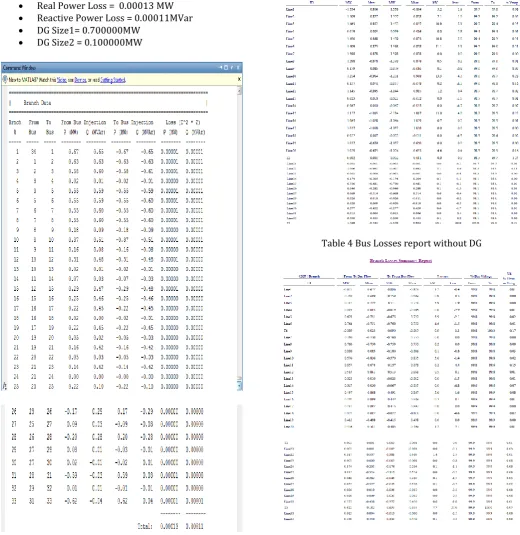Image resolution: width=520 pixels, height=535 pixels.
Task: Click the 'Total:' label under the loss columns
Action: 145,526
